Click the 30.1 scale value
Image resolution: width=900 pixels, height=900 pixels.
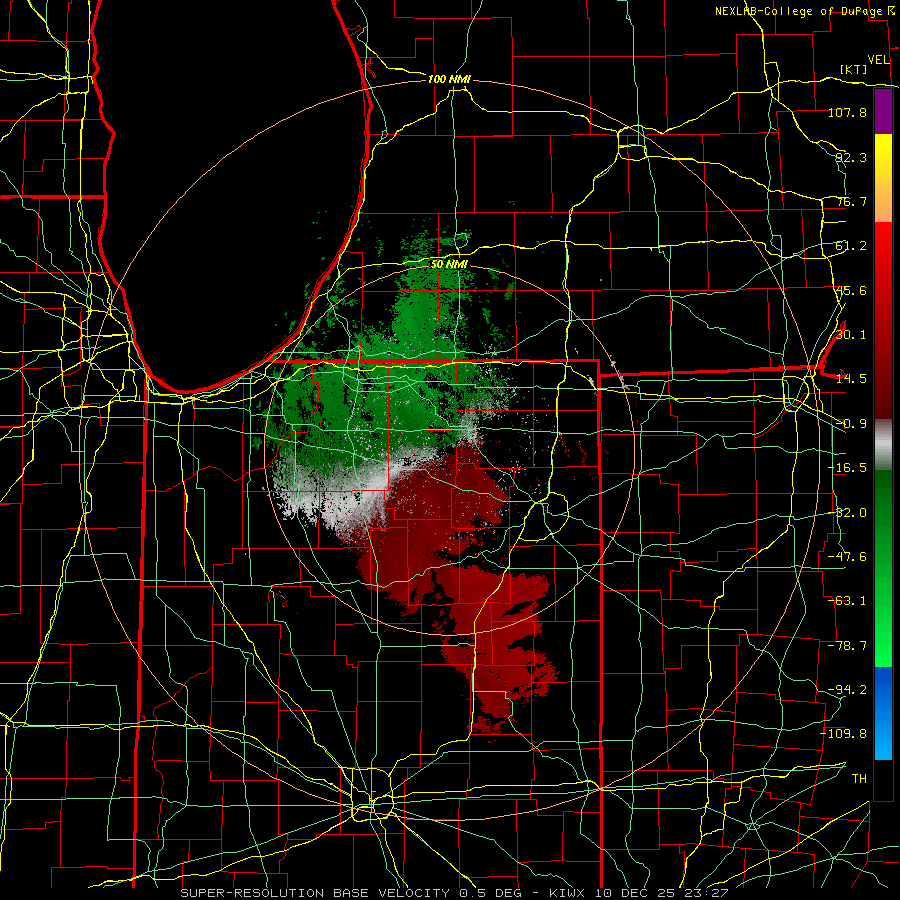click(x=851, y=335)
